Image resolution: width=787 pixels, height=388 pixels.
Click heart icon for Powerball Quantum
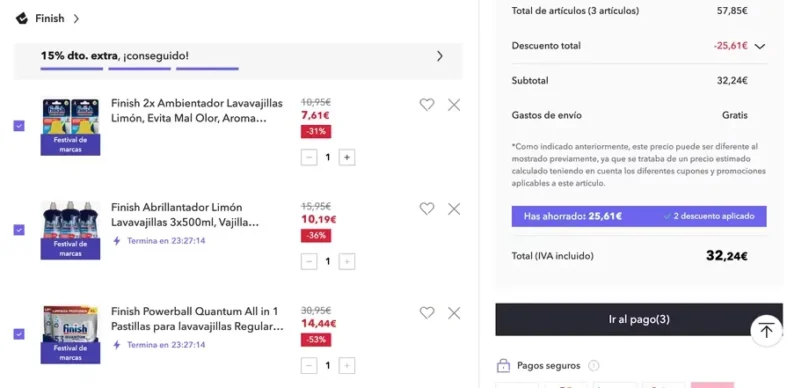click(427, 313)
